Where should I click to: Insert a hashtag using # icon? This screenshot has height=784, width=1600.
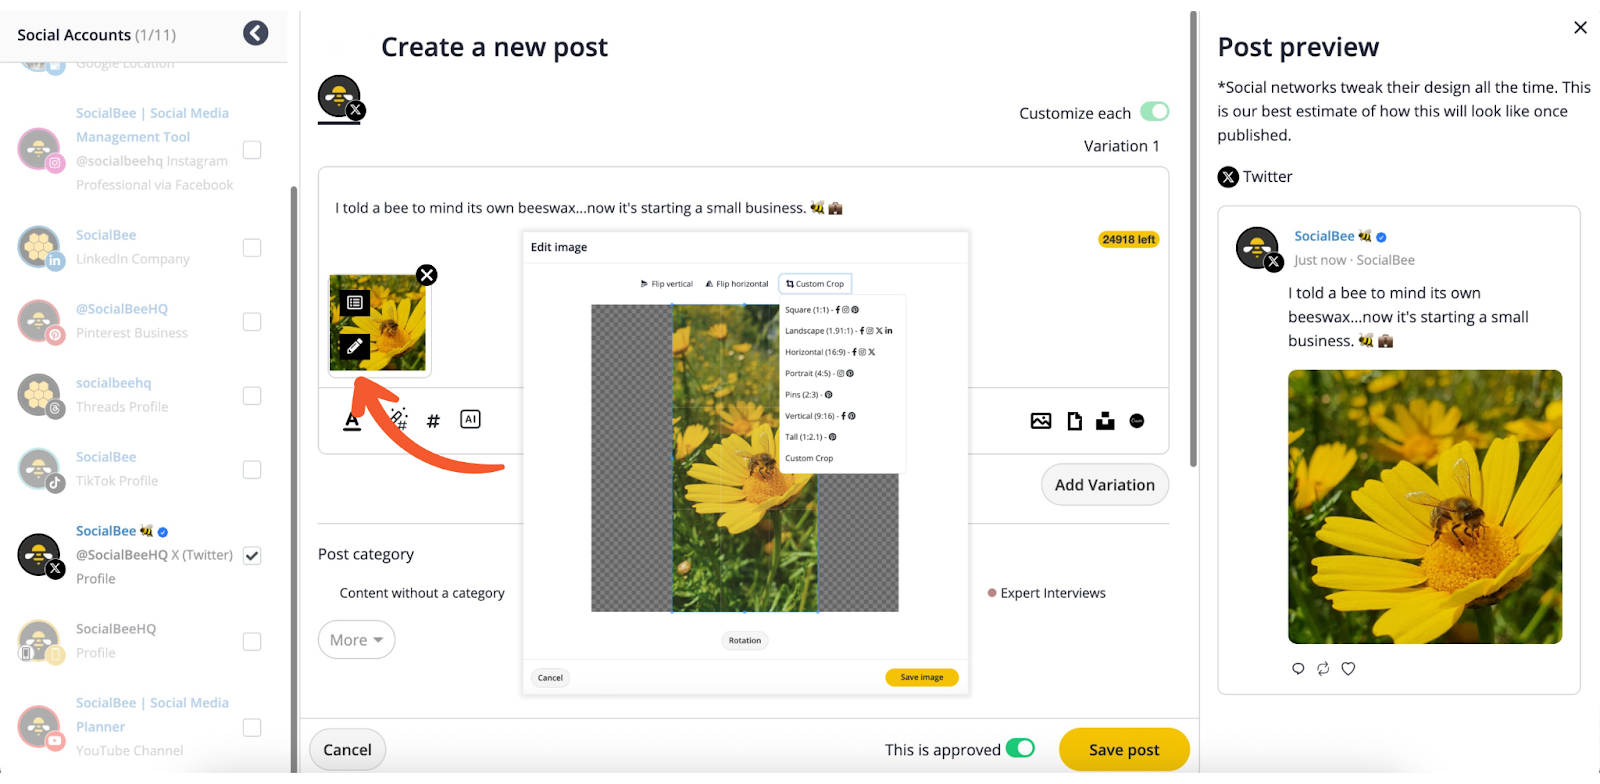pos(433,421)
